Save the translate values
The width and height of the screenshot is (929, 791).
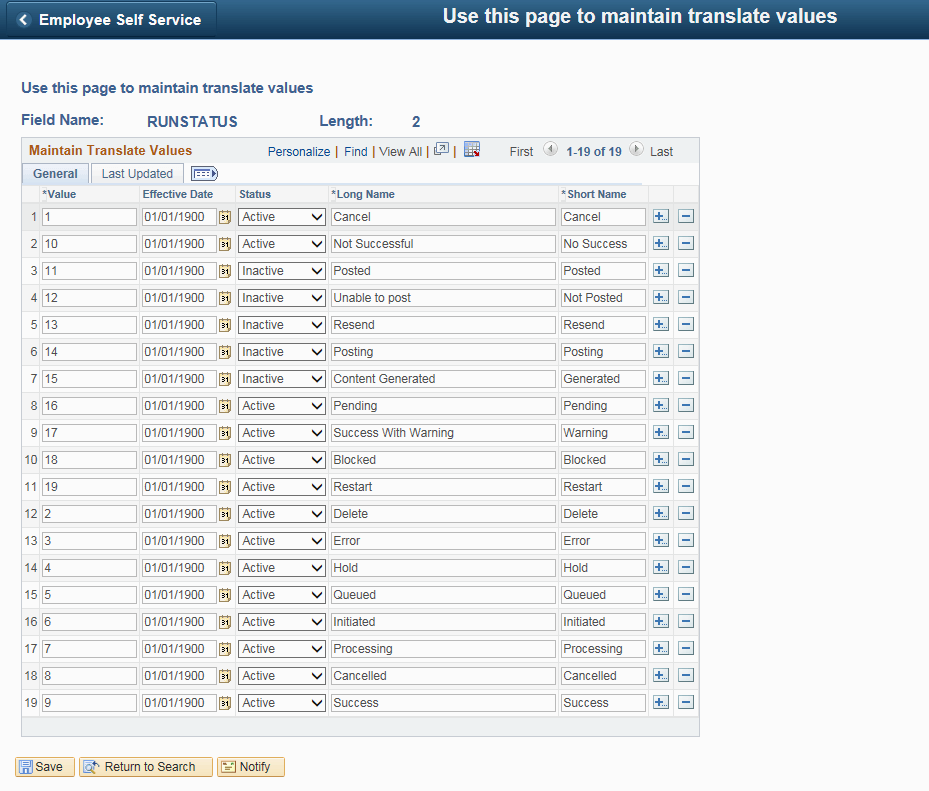point(45,767)
